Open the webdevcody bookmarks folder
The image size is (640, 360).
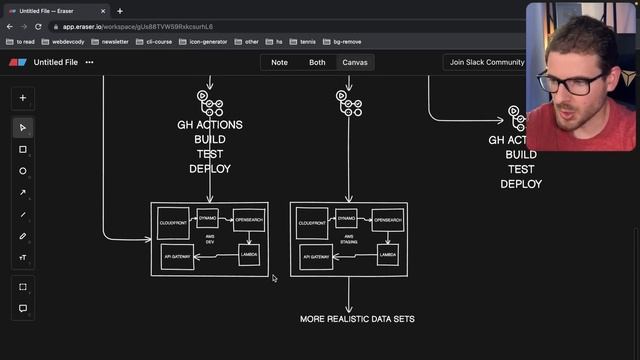coord(63,42)
